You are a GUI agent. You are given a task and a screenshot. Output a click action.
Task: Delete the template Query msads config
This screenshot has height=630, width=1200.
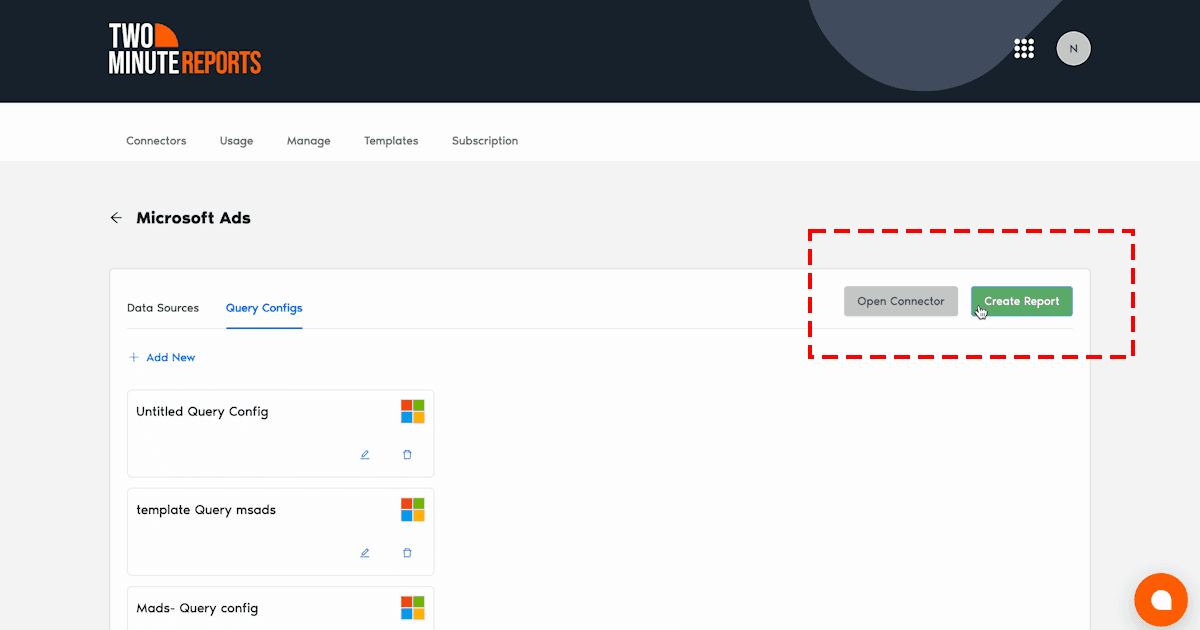click(x=407, y=553)
